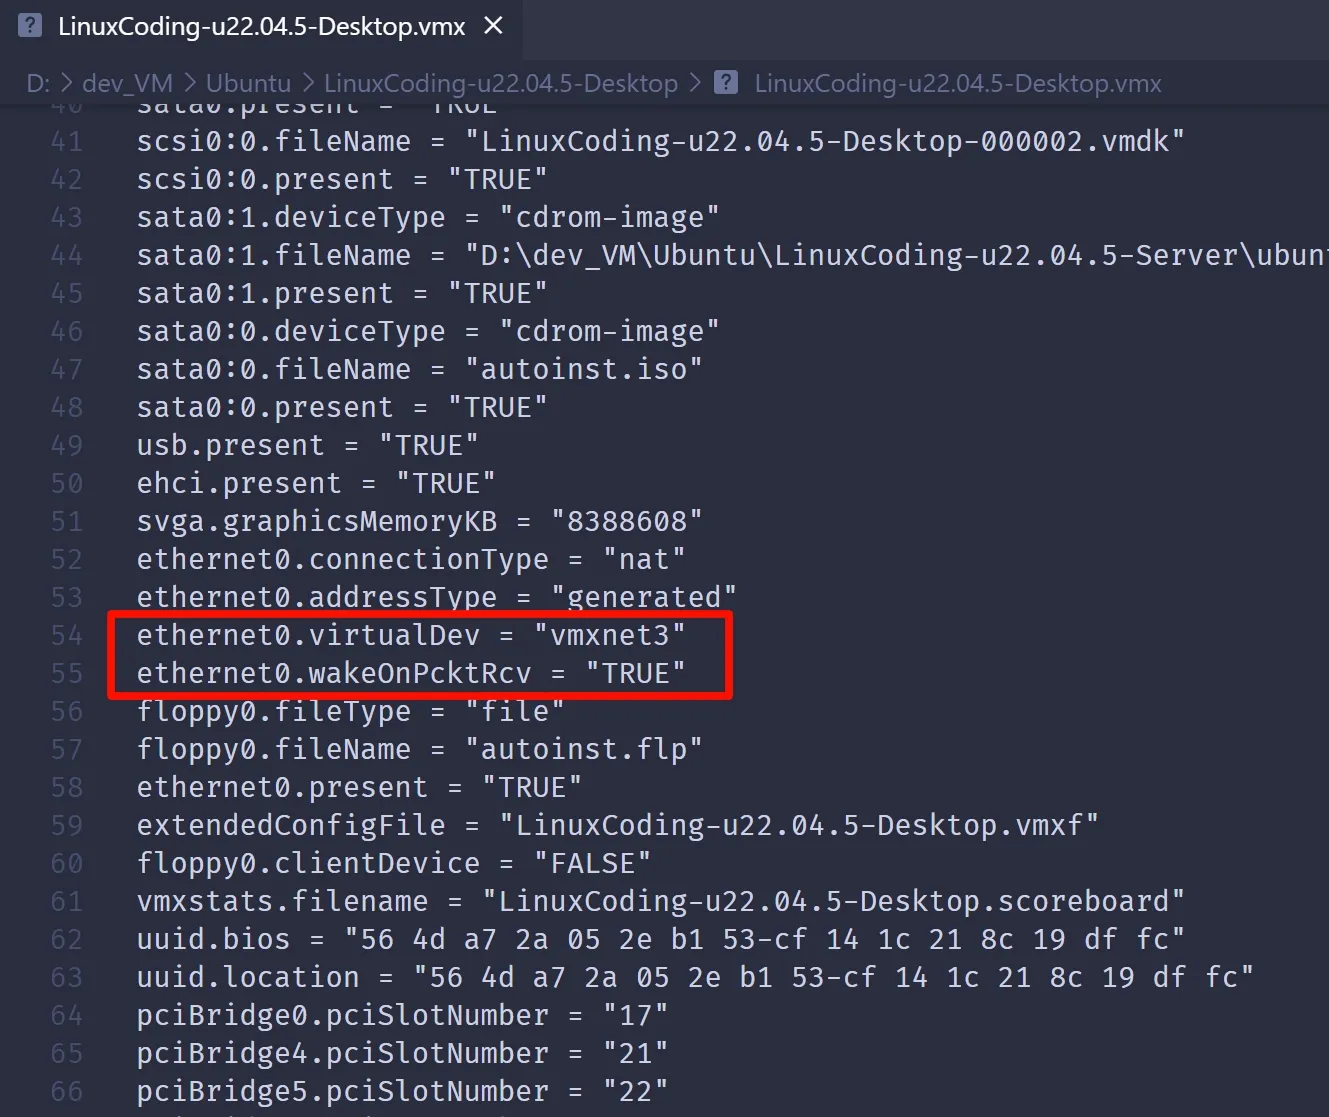Expand the Ubuntu breadcrumb segment
This screenshot has width=1329, height=1117.
click(x=248, y=83)
